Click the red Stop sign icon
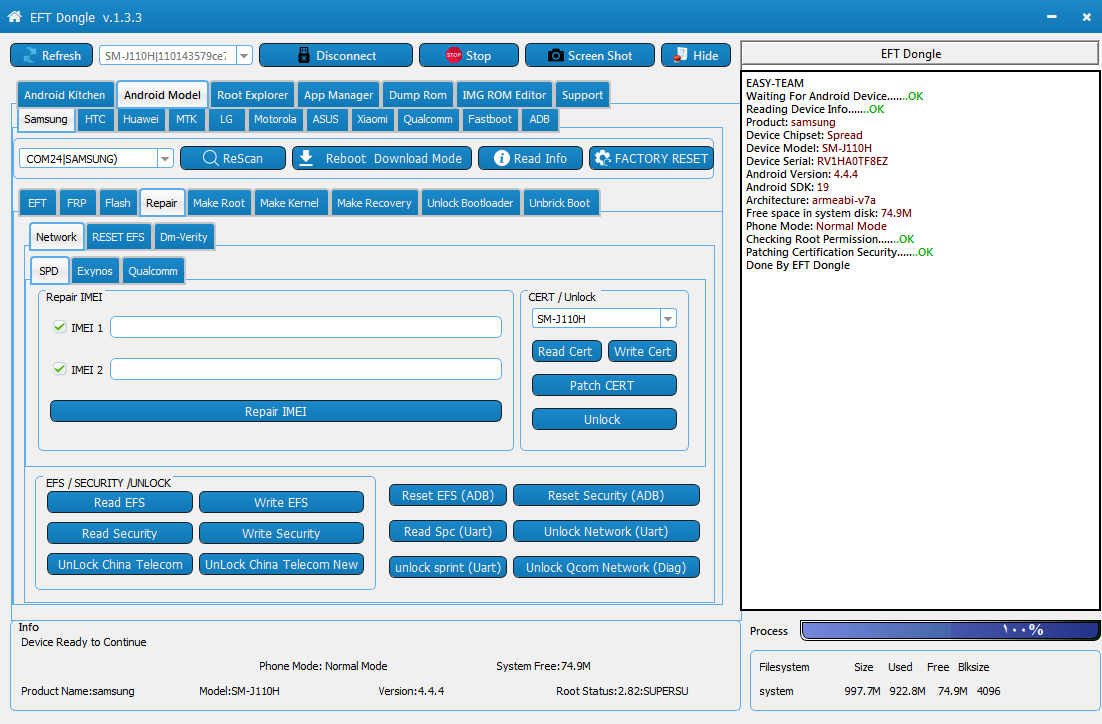The image size is (1102, 724). [454, 56]
